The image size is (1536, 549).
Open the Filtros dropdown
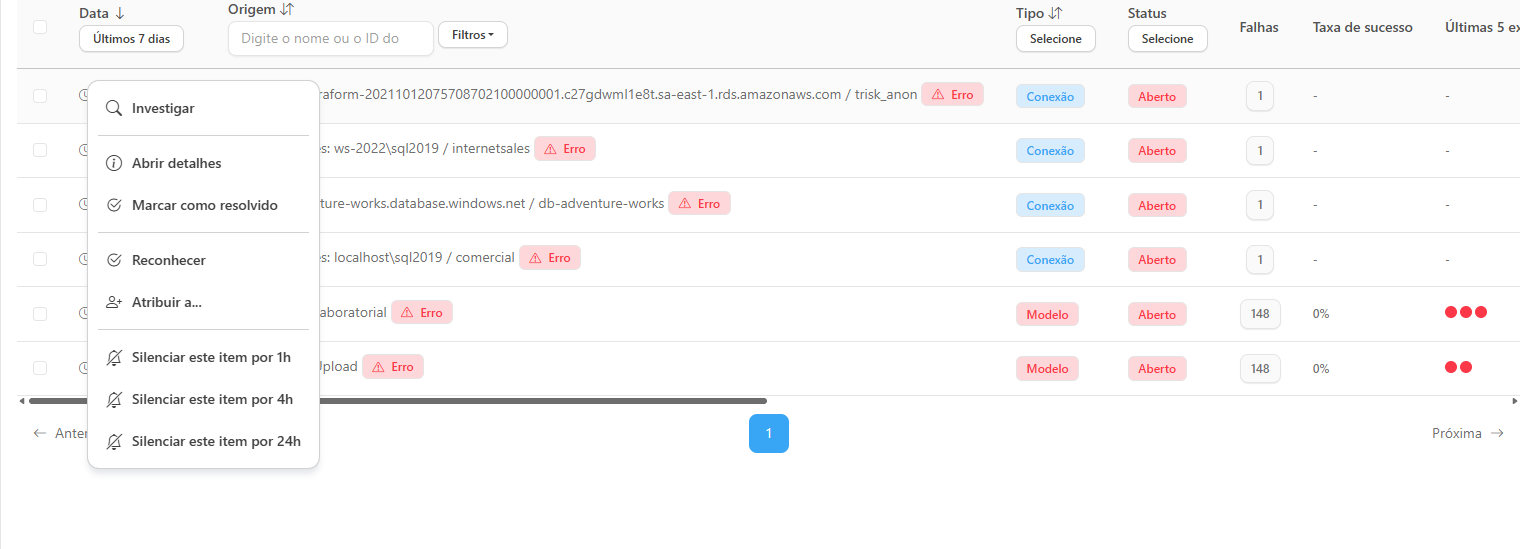click(x=473, y=35)
